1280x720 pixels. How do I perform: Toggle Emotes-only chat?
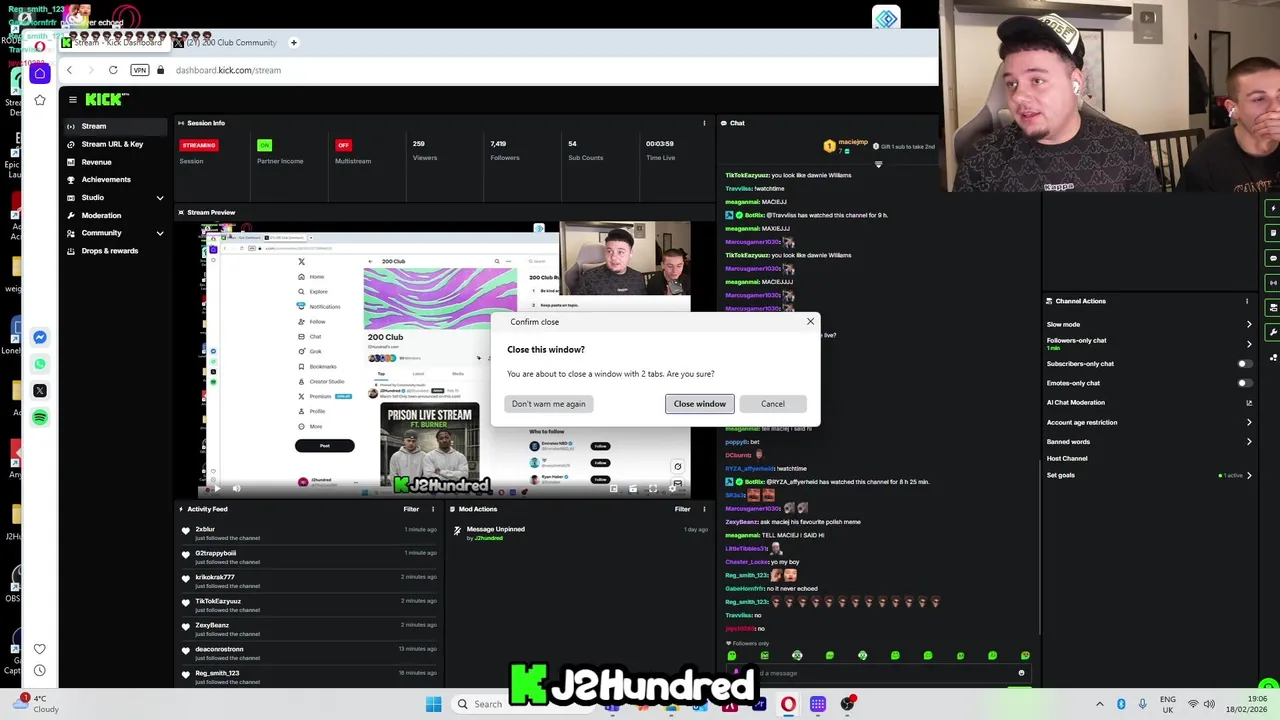(1245, 383)
